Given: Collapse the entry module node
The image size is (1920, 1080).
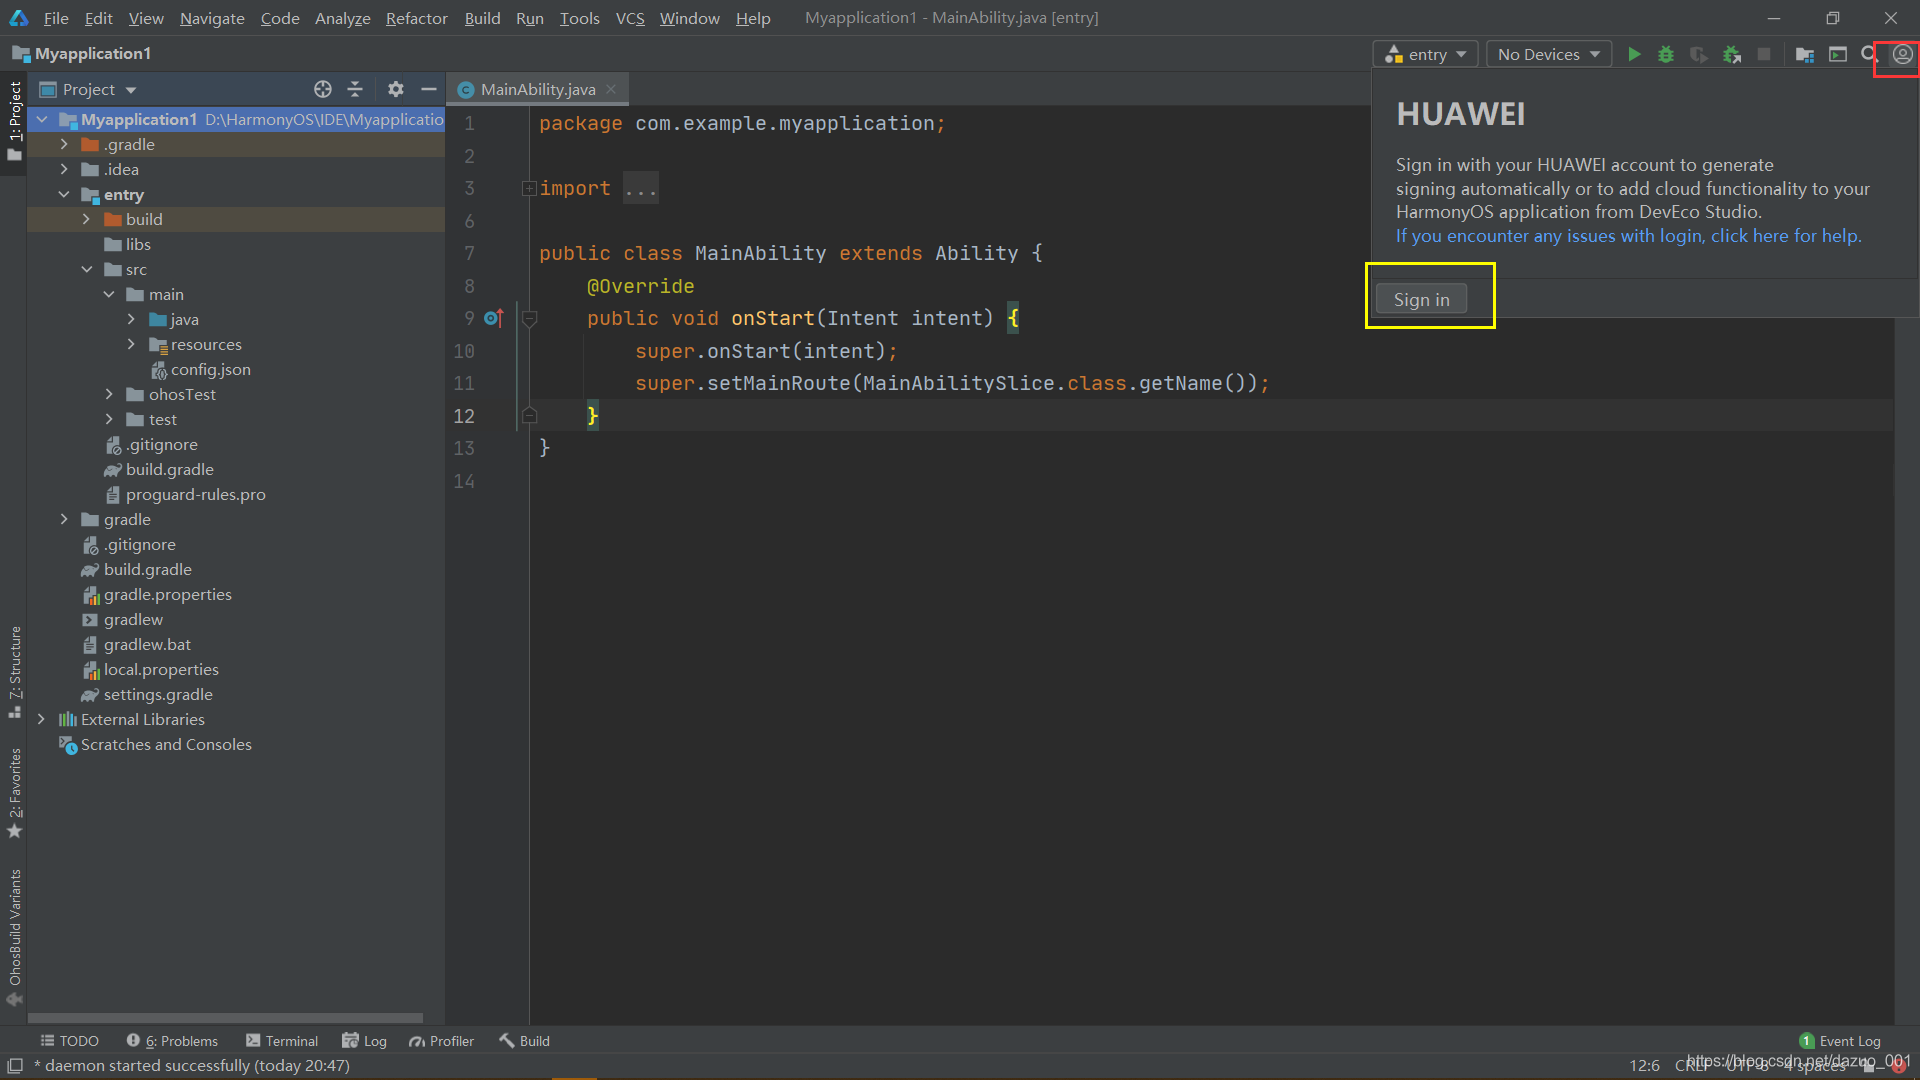Looking at the screenshot, I should (64, 194).
